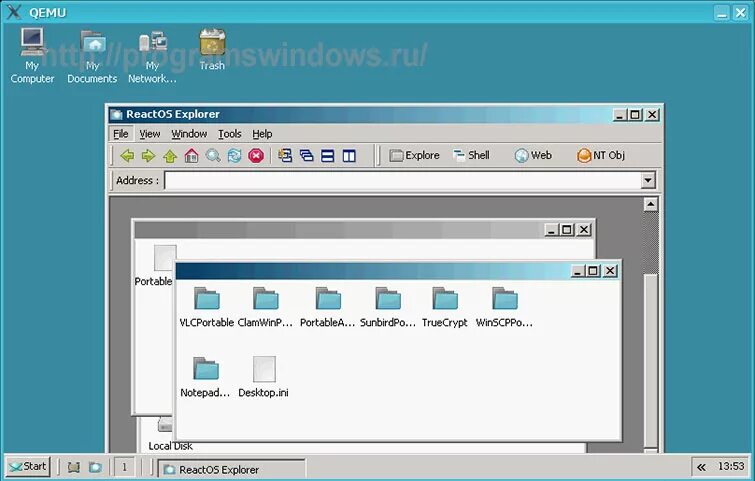Open the Start menu

tap(28, 467)
